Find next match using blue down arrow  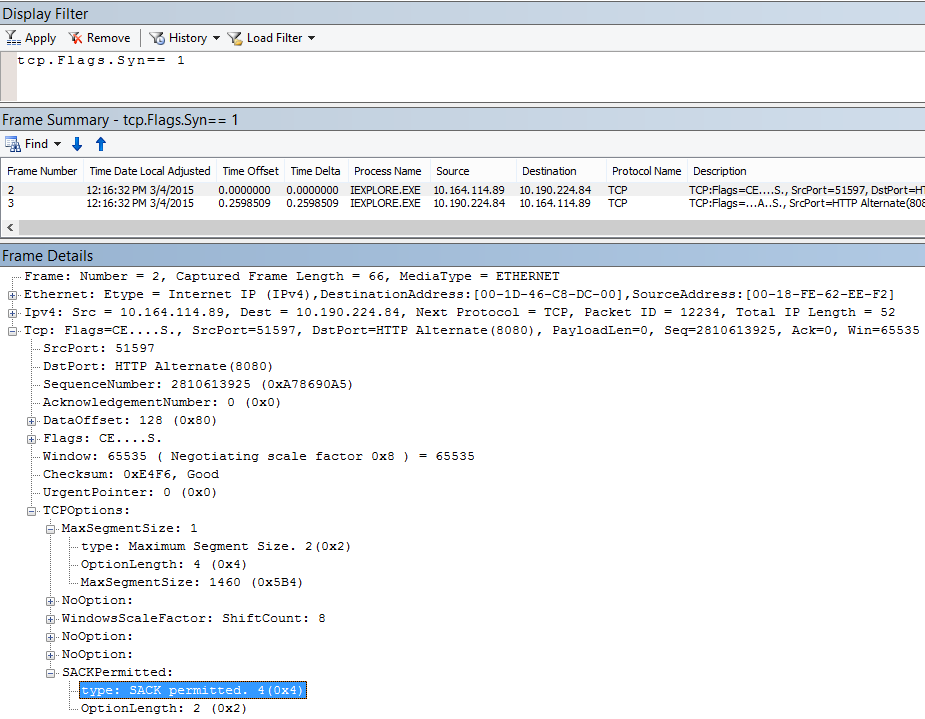click(77, 144)
